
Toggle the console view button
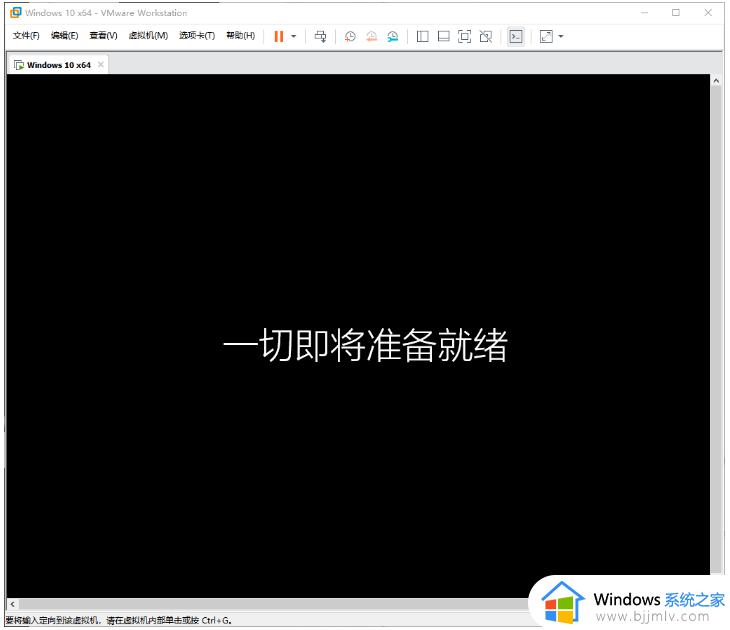(x=516, y=36)
